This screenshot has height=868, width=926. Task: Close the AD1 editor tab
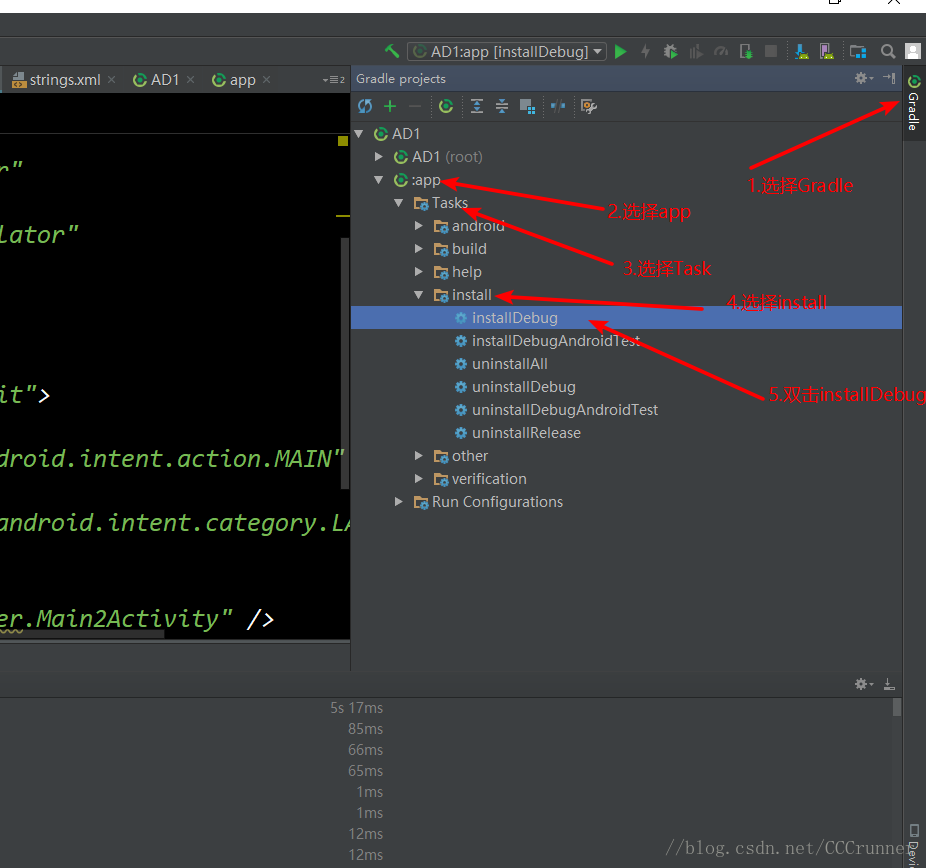(x=190, y=80)
